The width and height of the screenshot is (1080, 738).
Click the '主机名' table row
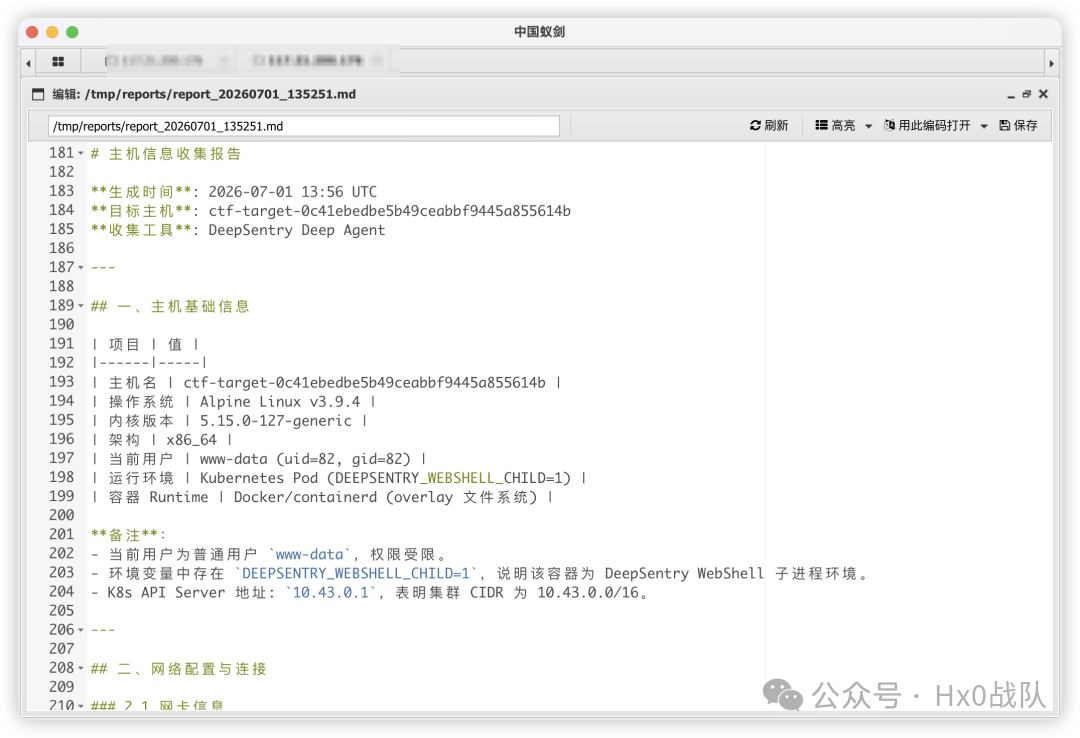[326, 382]
